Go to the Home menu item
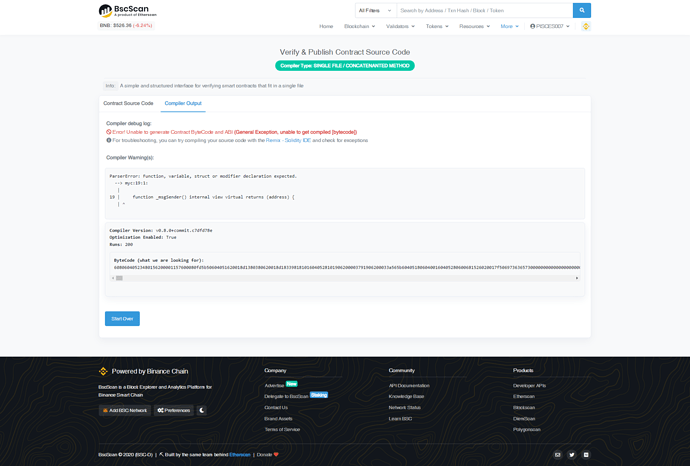This screenshot has width=690, height=466. (326, 26)
